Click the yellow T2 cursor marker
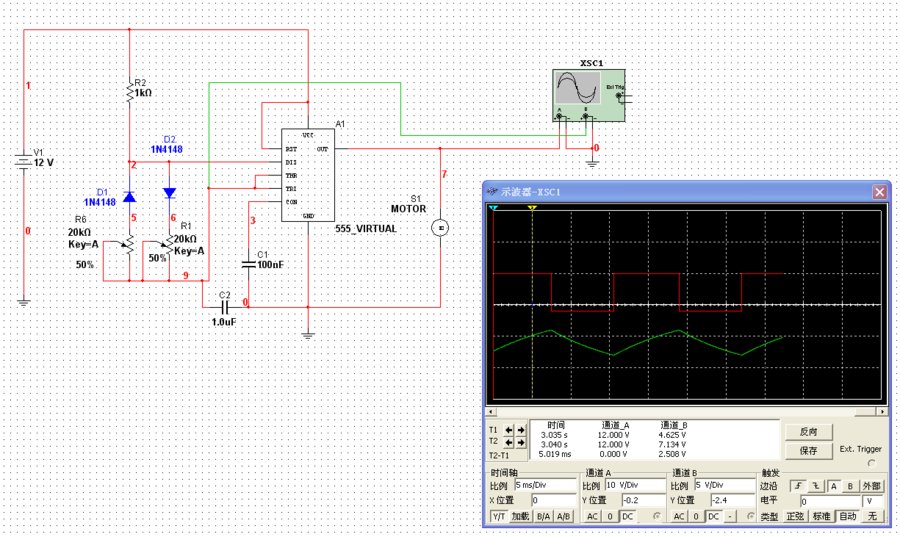 pyautogui.click(x=532, y=208)
